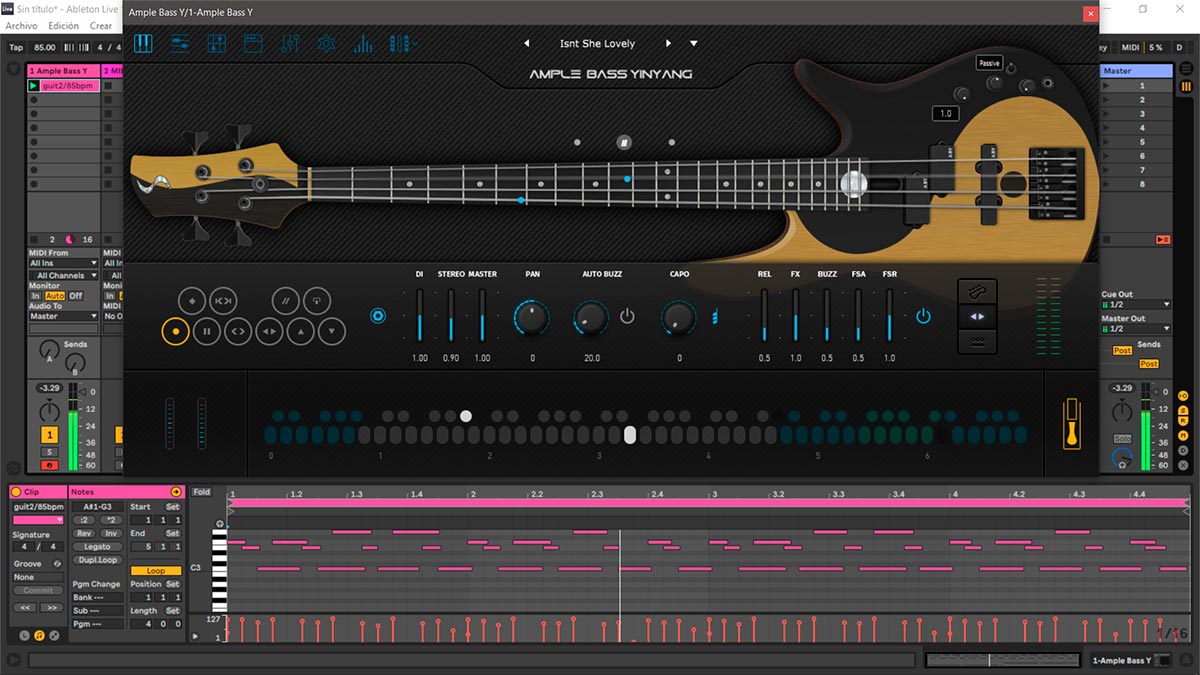Click the blue capo icon beside the CAPO knob
The image size is (1200, 675).
[715, 318]
